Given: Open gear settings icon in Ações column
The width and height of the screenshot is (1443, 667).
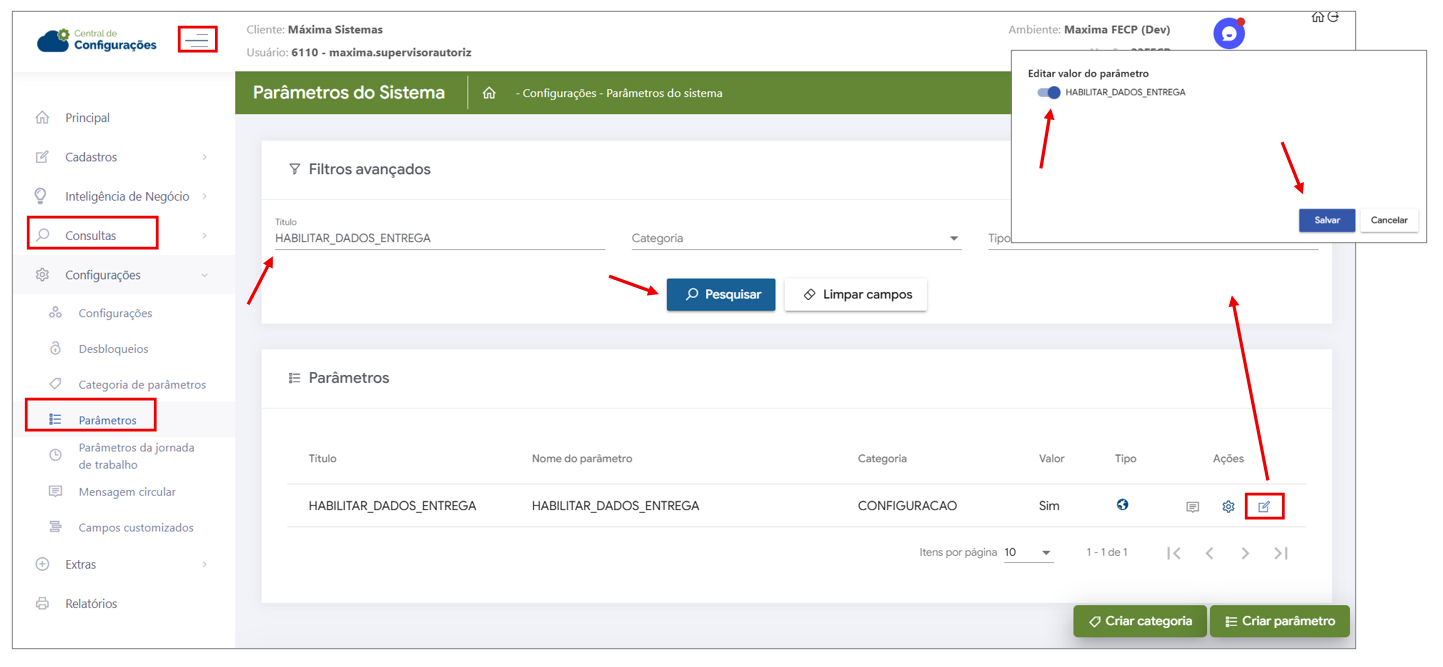Looking at the screenshot, I should pyautogui.click(x=1228, y=507).
